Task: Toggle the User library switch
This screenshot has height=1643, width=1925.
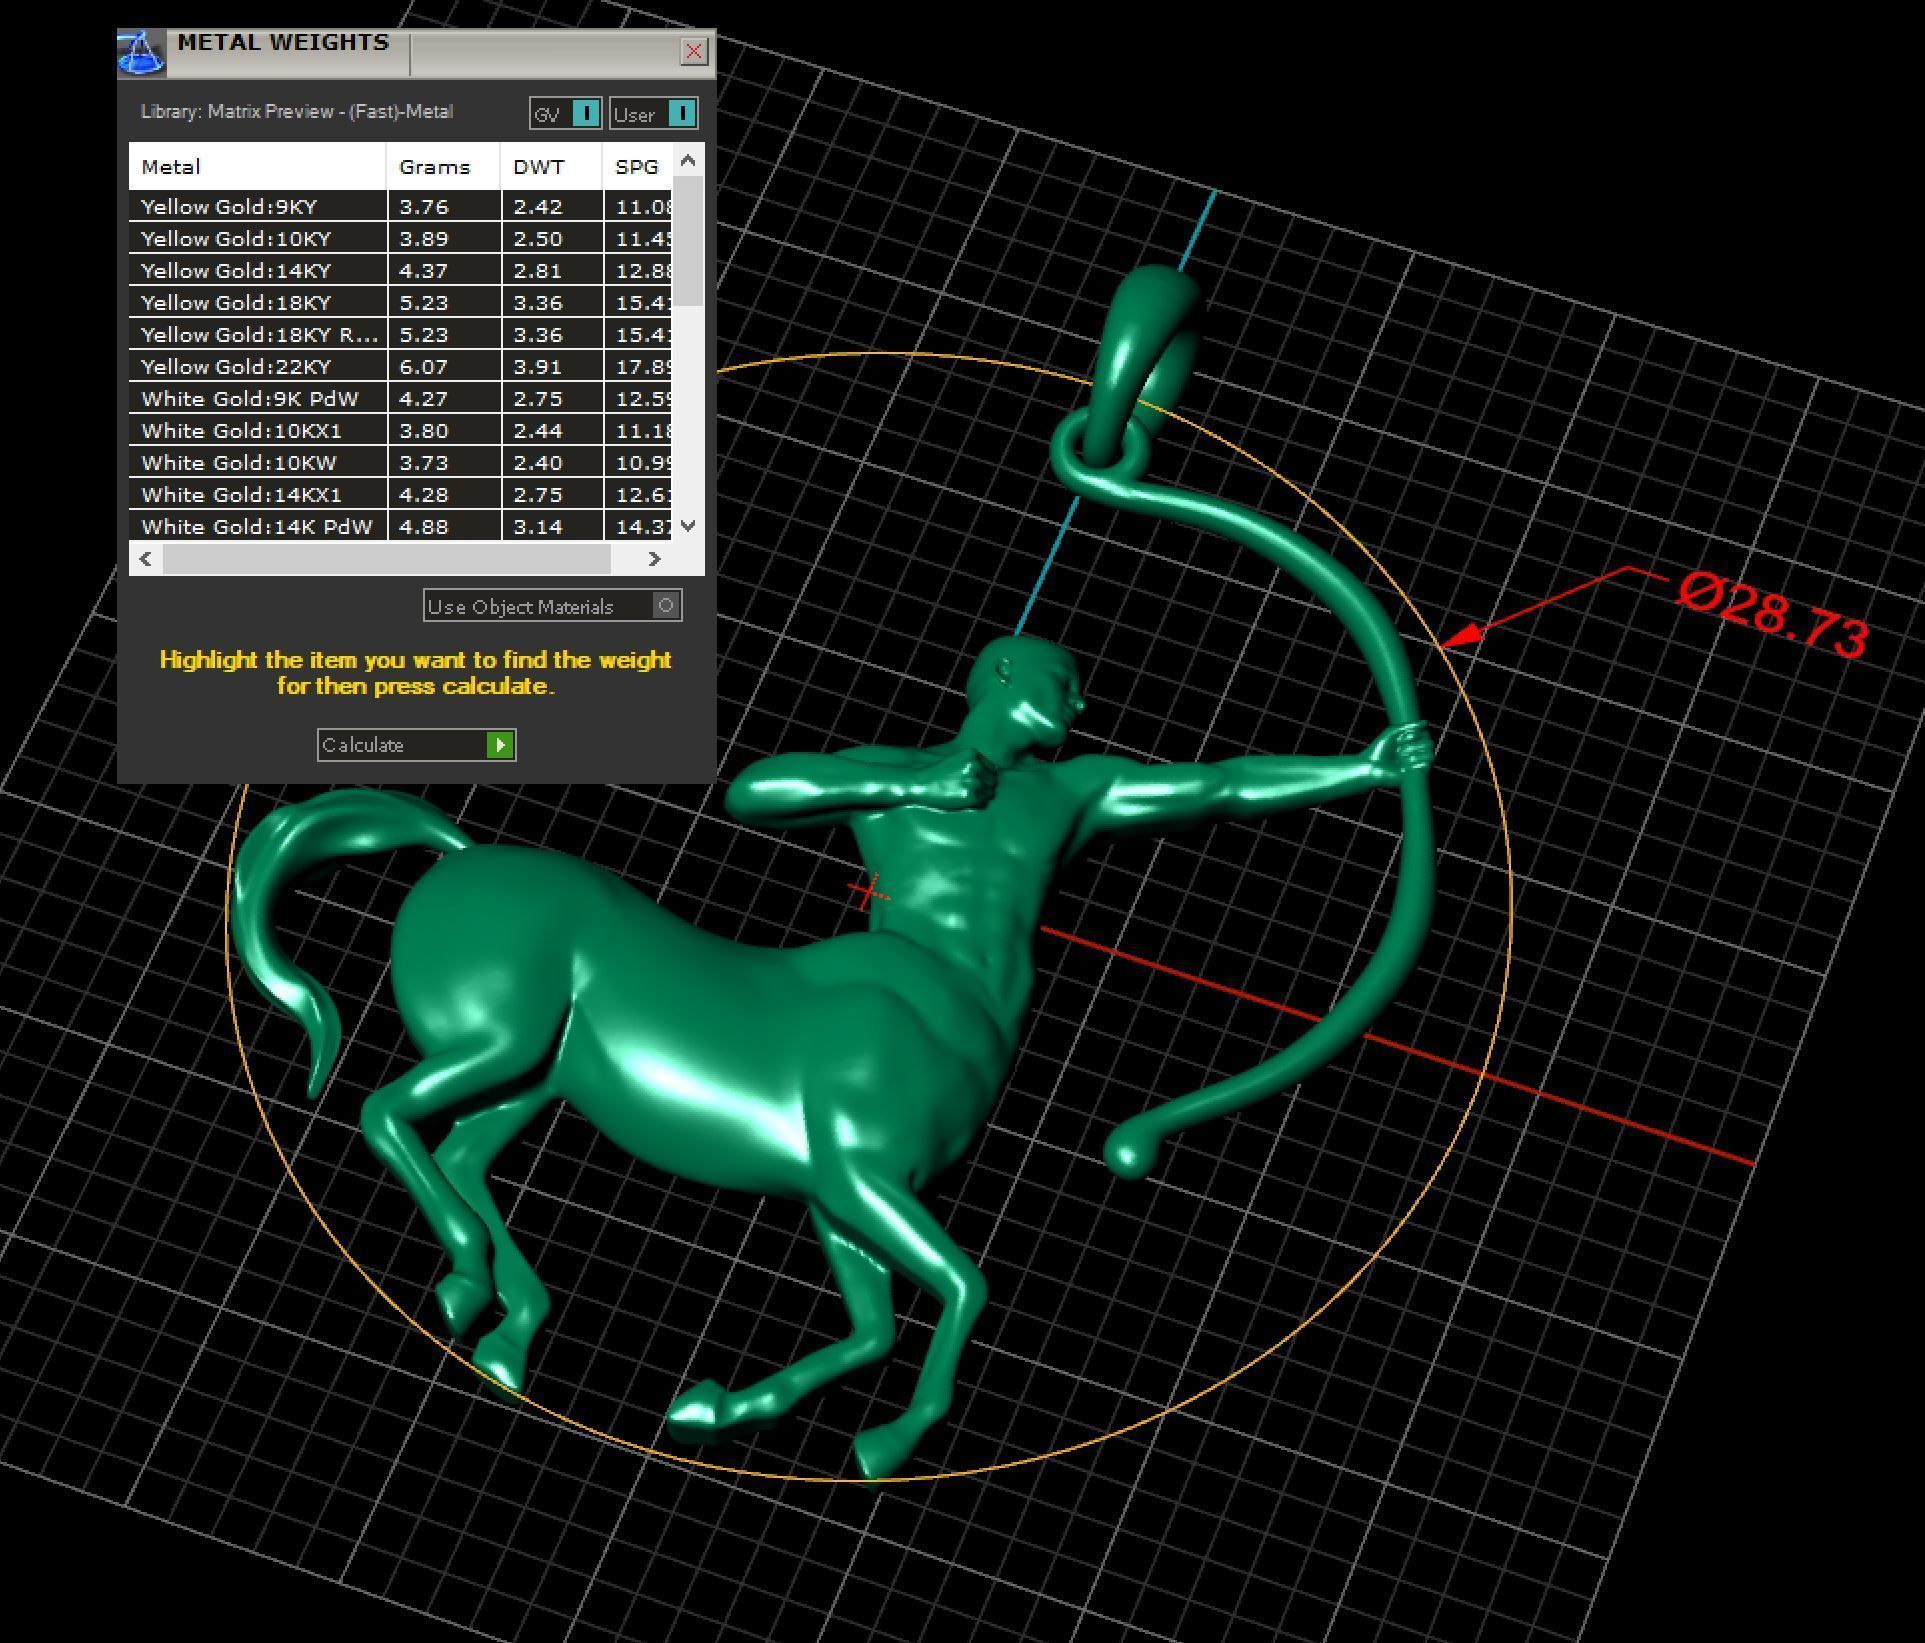Action: tap(681, 113)
